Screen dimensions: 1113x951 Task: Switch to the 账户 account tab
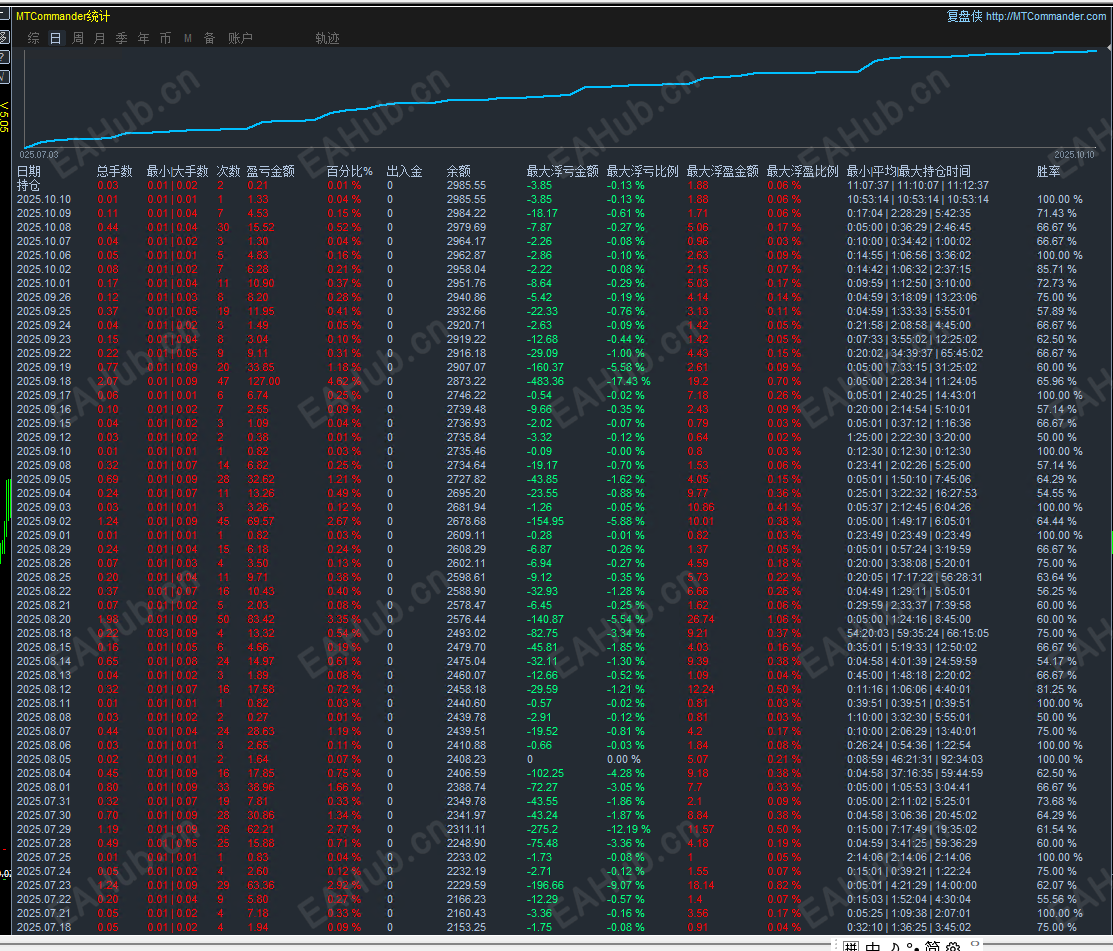240,38
